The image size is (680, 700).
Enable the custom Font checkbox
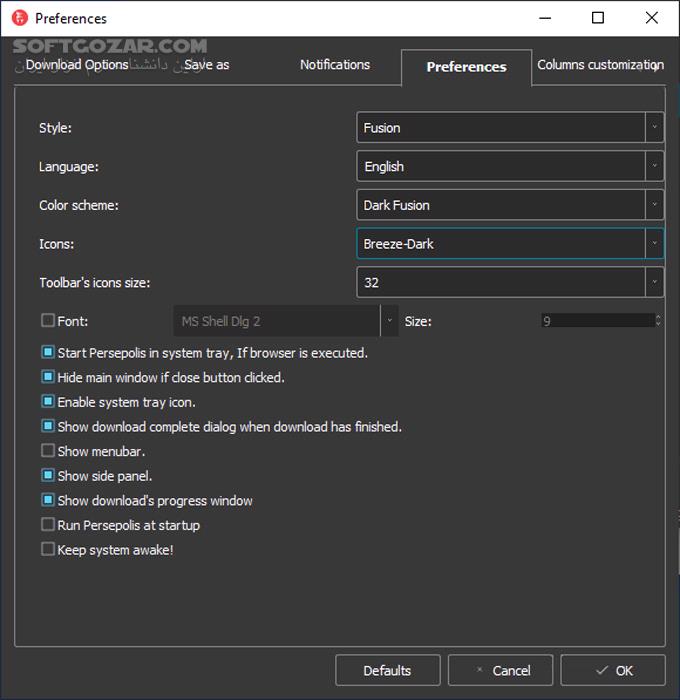pyautogui.click(x=48, y=321)
